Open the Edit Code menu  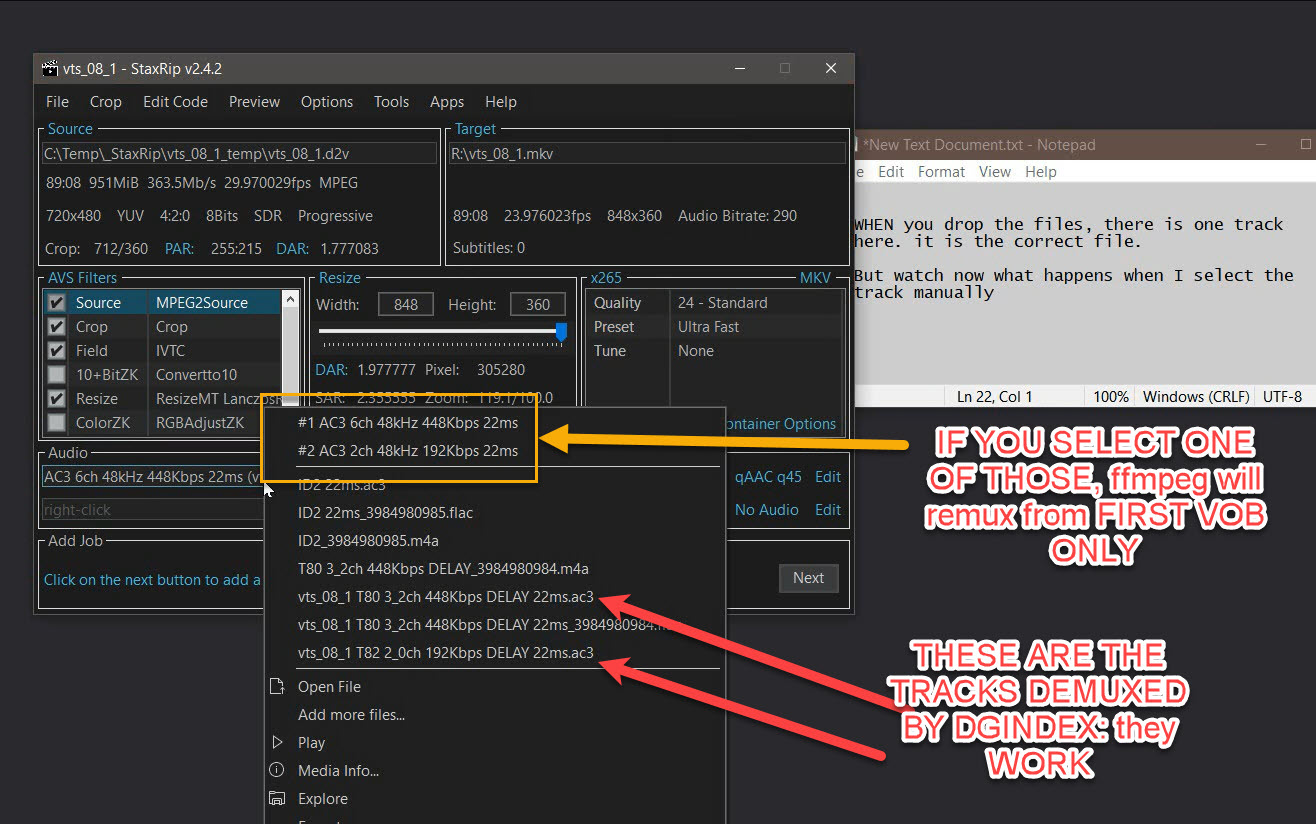coord(175,102)
